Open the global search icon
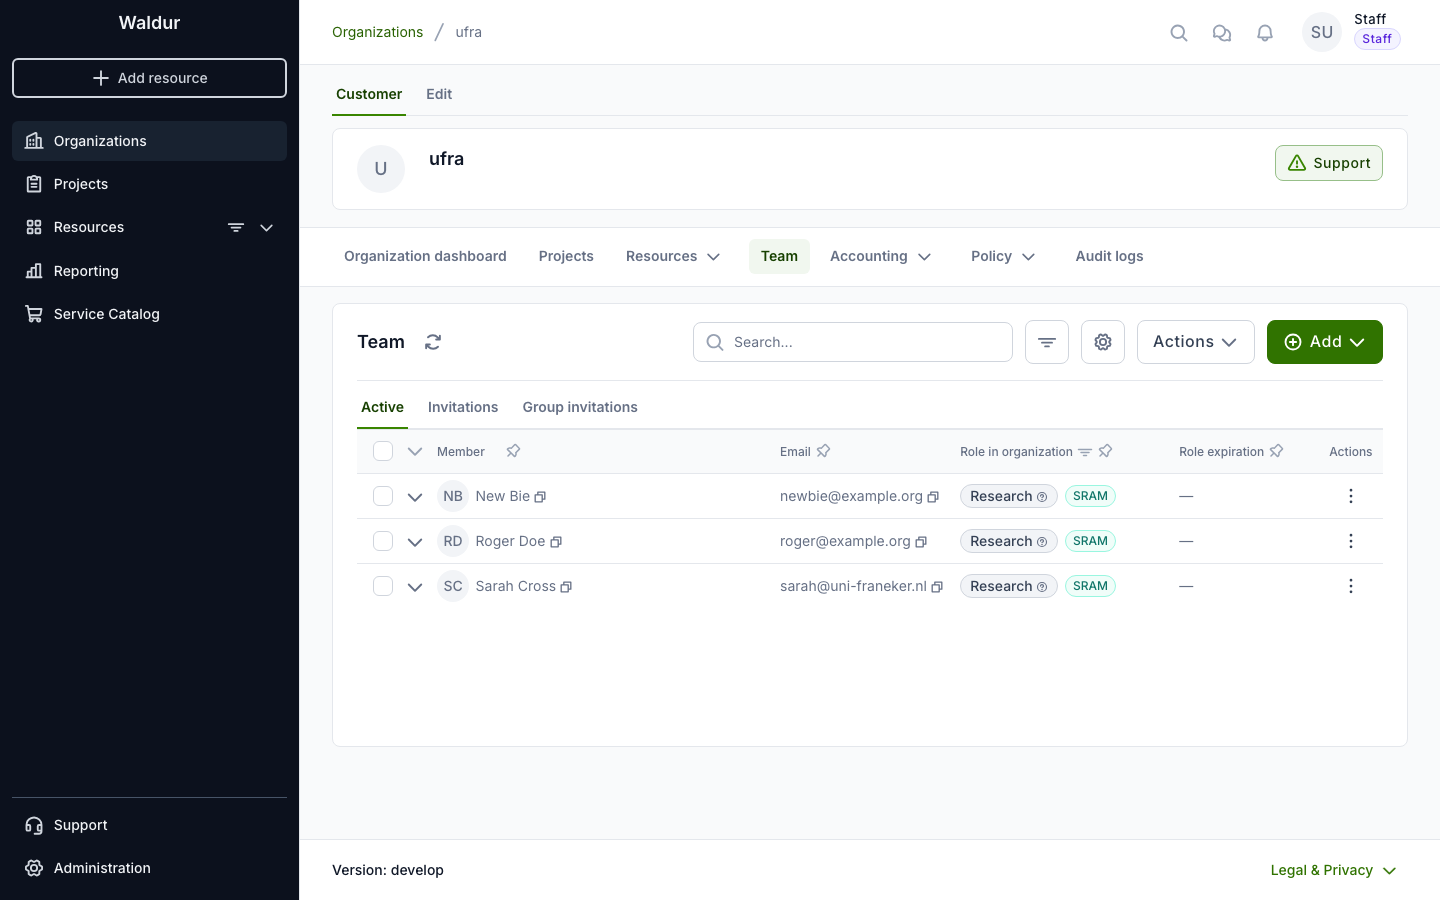The image size is (1440, 900). (1179, 33)
